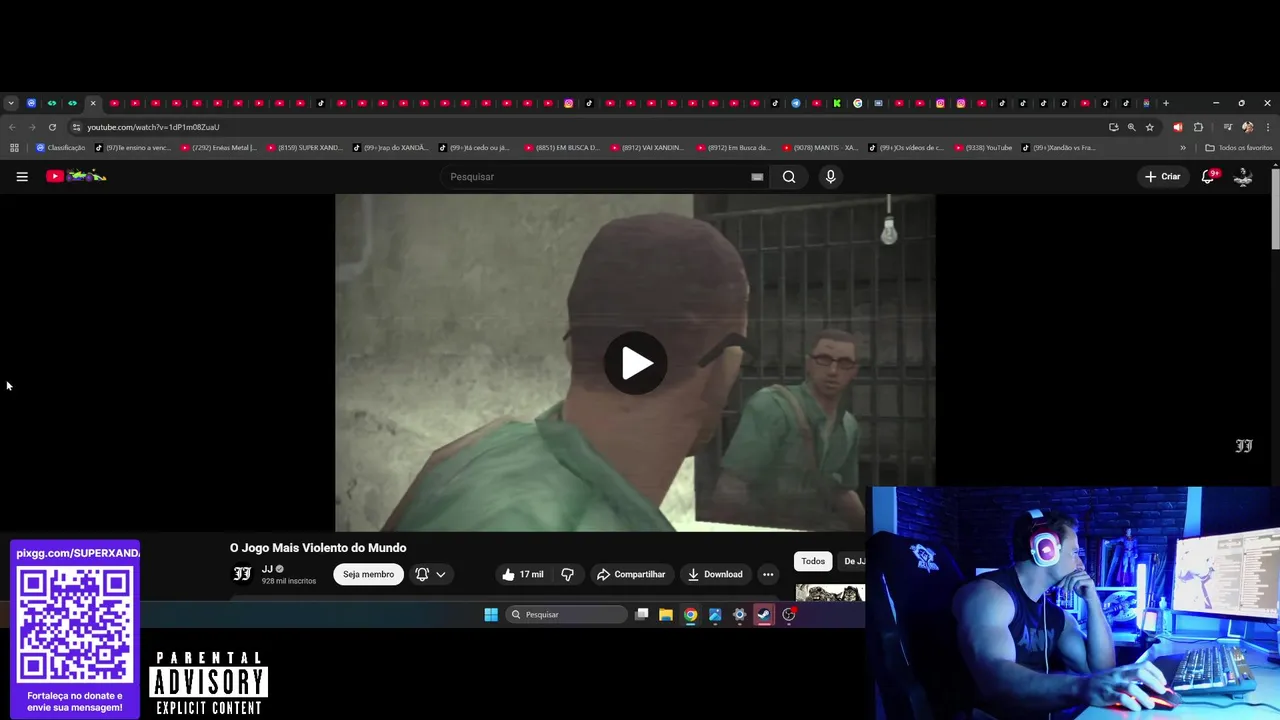The height and width of the screenshot is (720, 1280).
Task: Dislike the video with thumbs-down
Action: pos(567,574)
